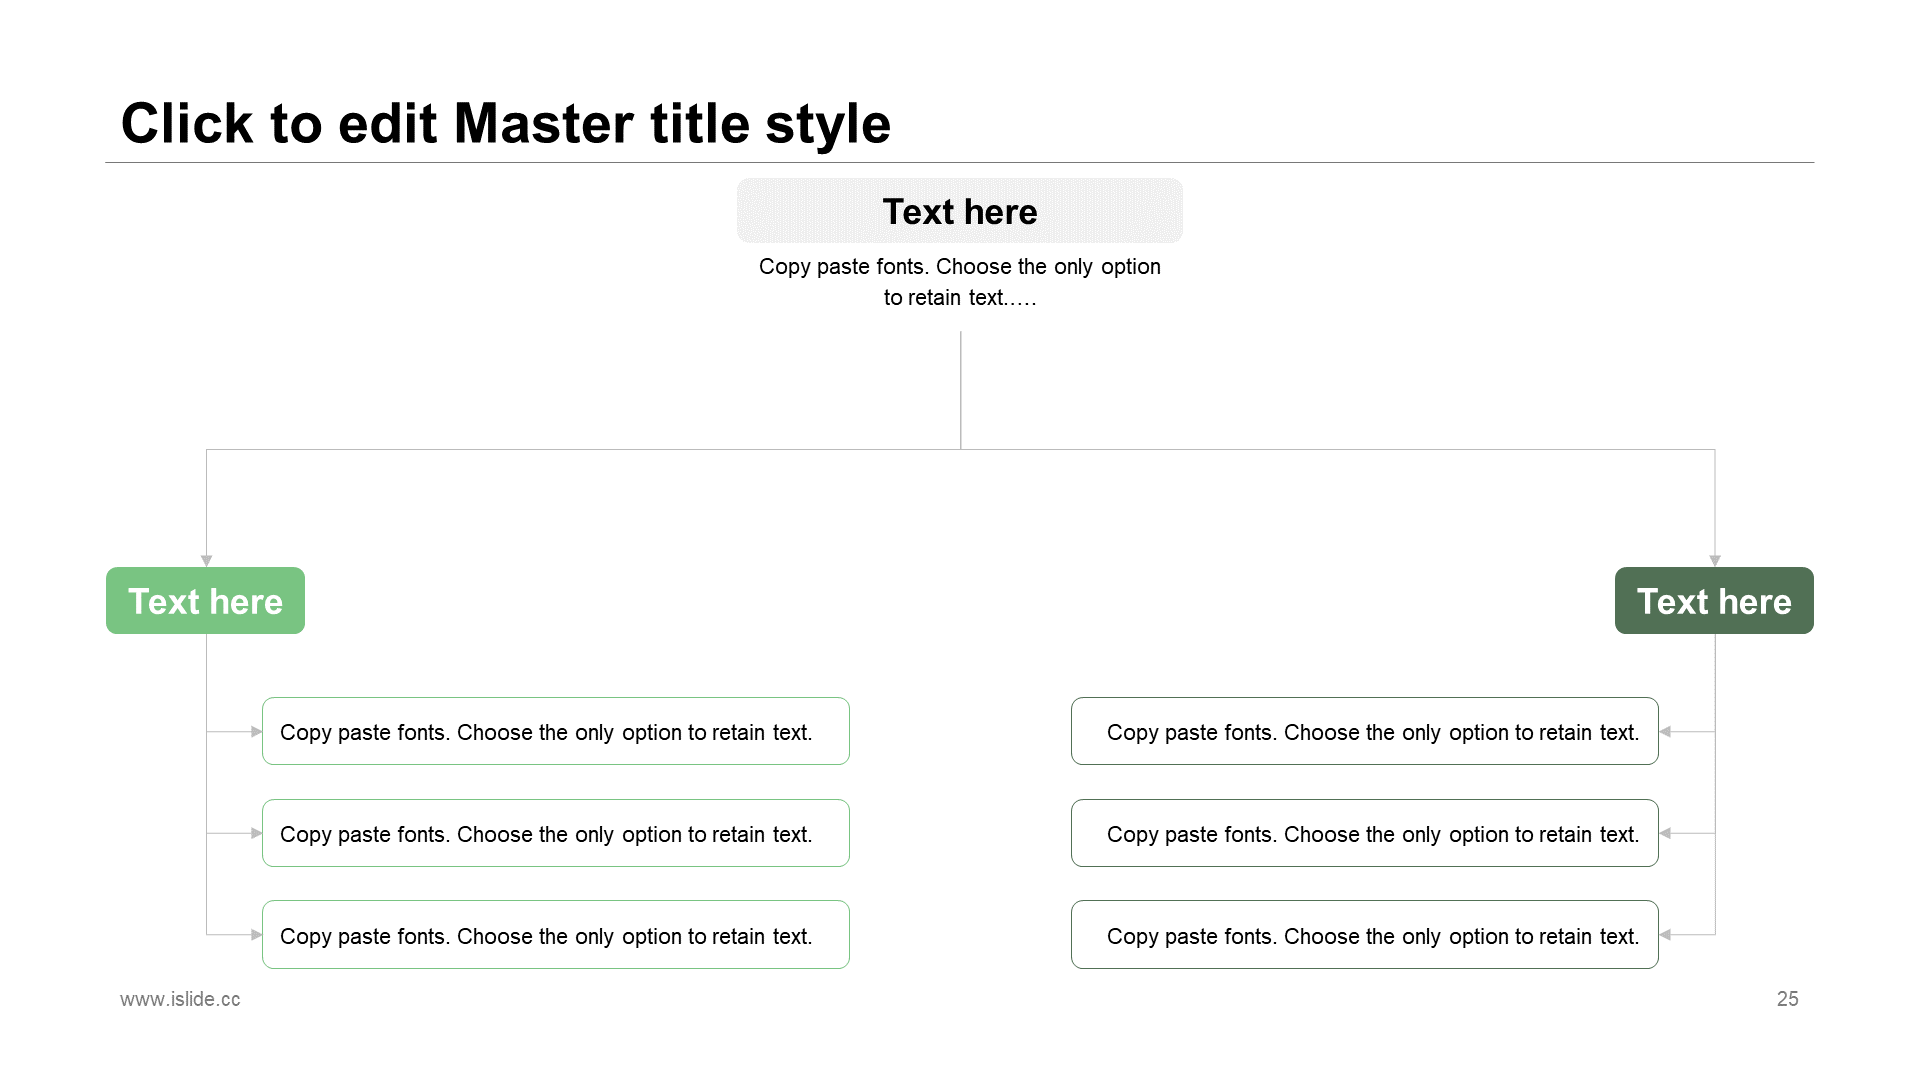Select third dark-outlined right text box

pyautogui.click(x=1365, y=935)
